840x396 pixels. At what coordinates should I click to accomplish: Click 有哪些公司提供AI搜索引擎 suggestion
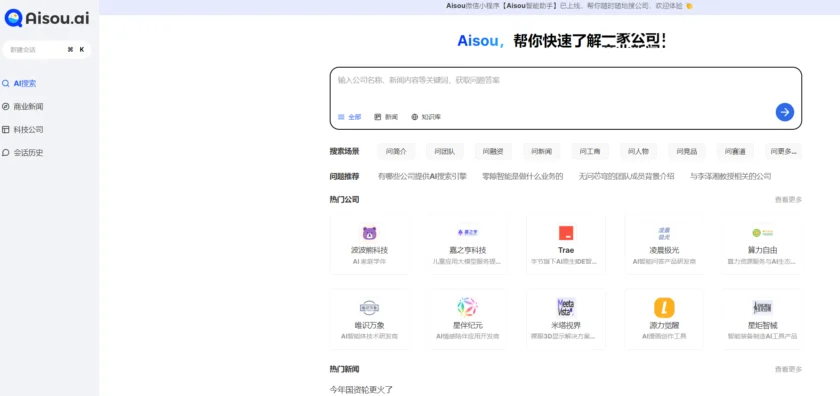[422, 176]
